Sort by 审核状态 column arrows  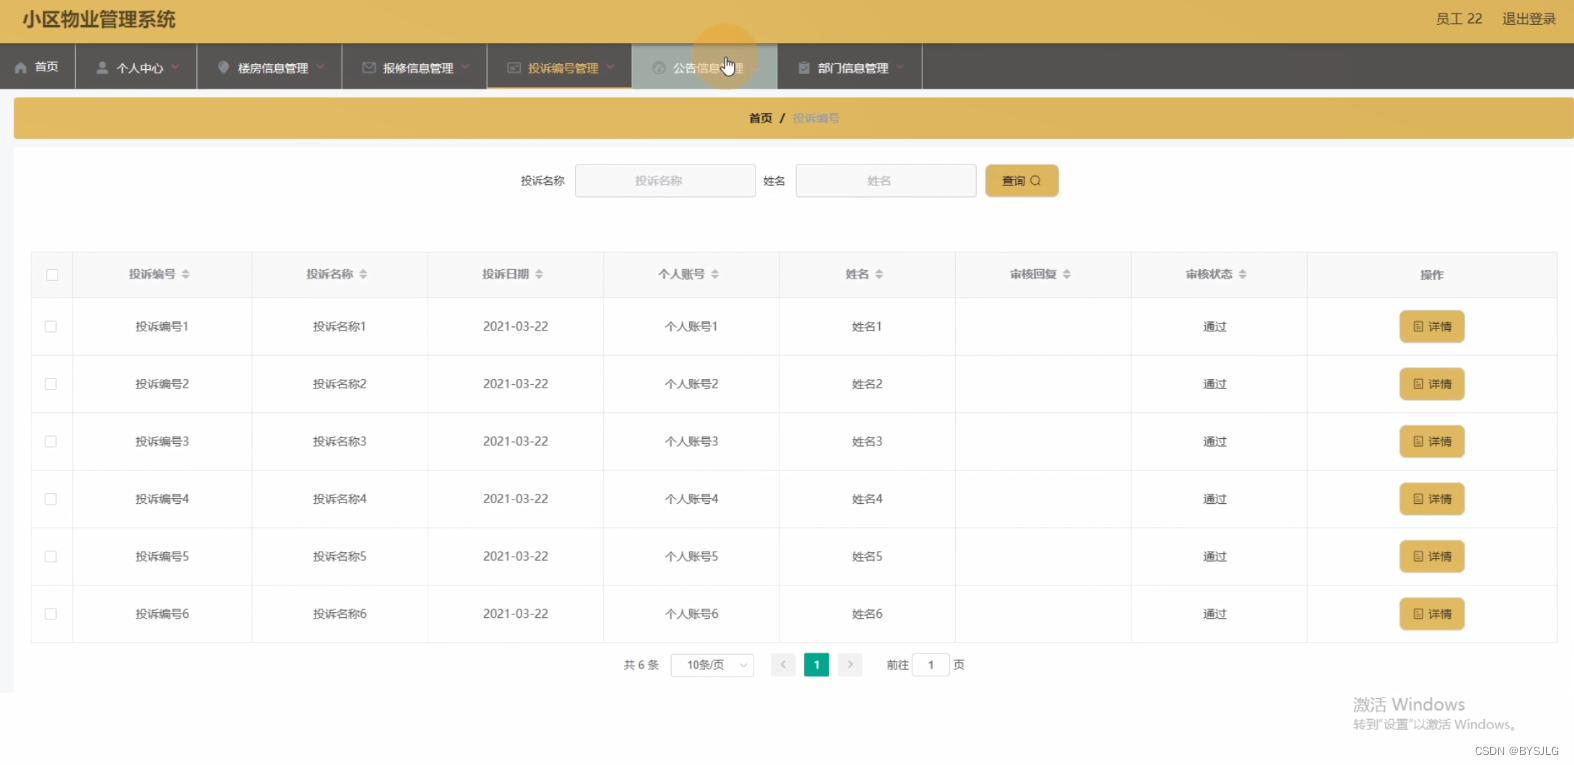click(x=1243, y=274)
